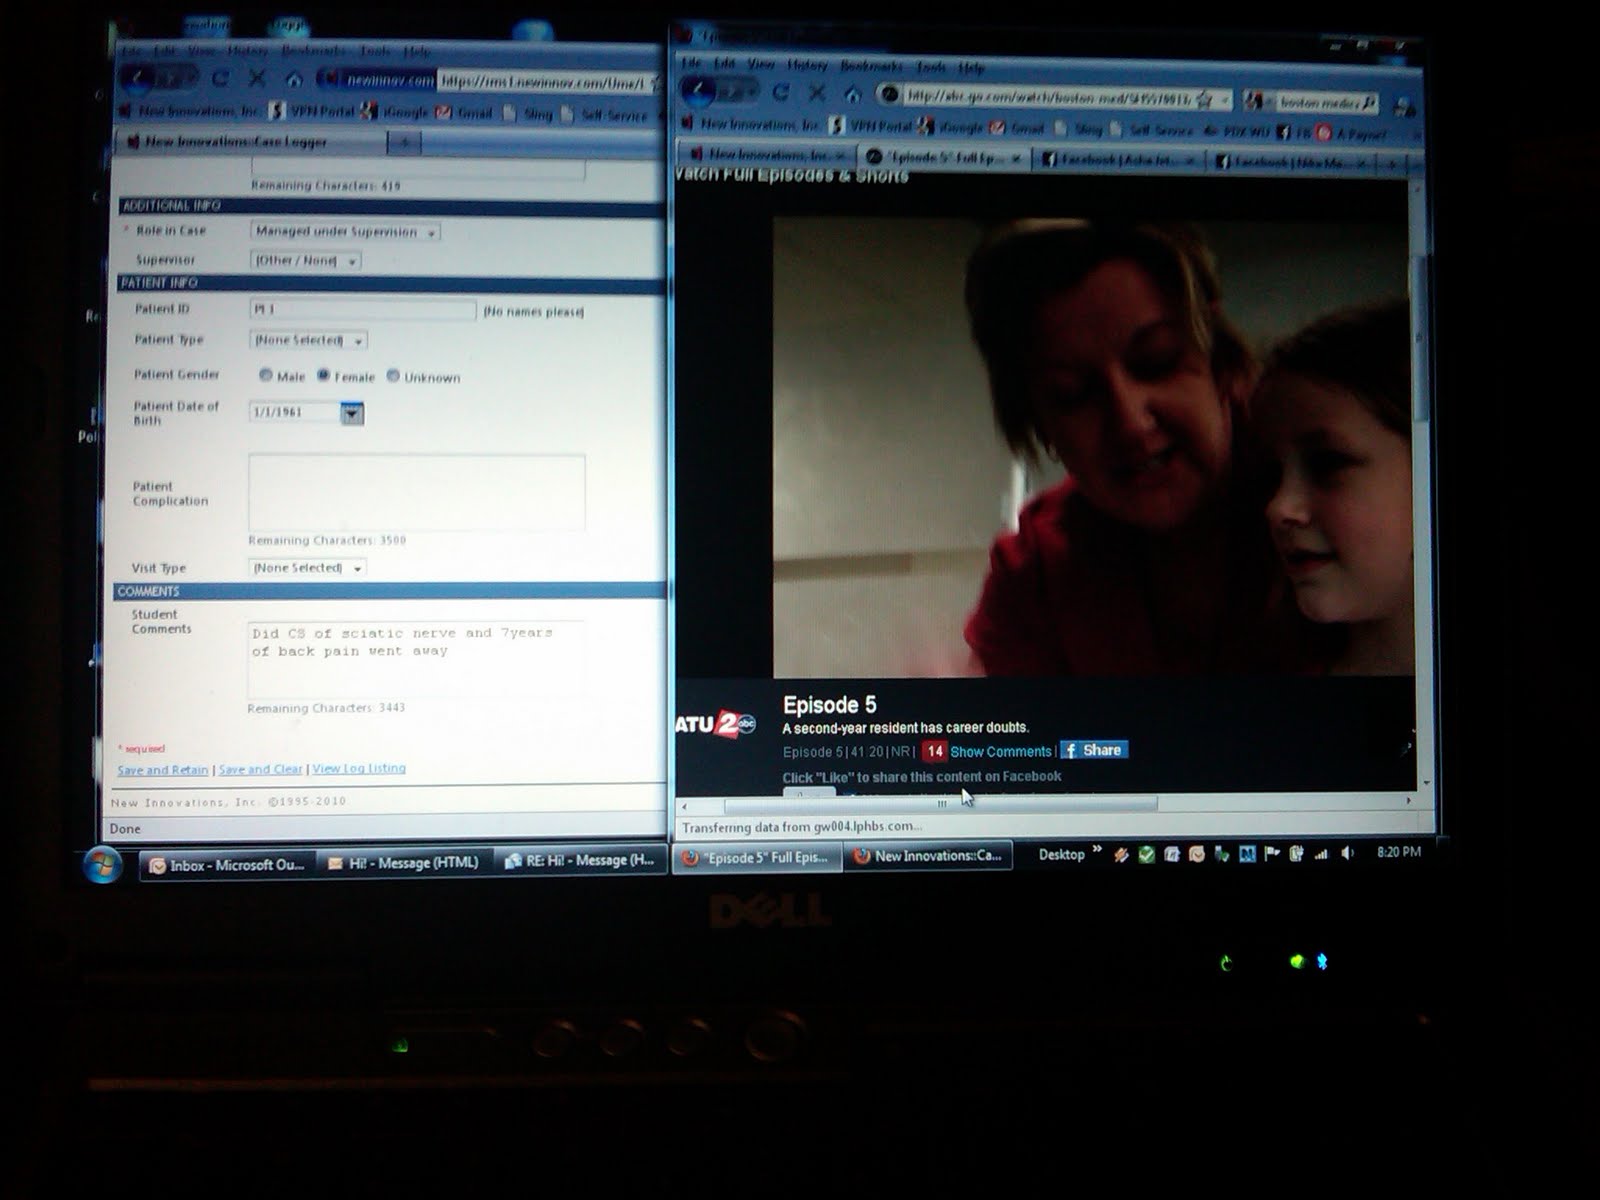
Task: Open the Help menu in the Episode 5 window
Action: click(x=971, y=67)
